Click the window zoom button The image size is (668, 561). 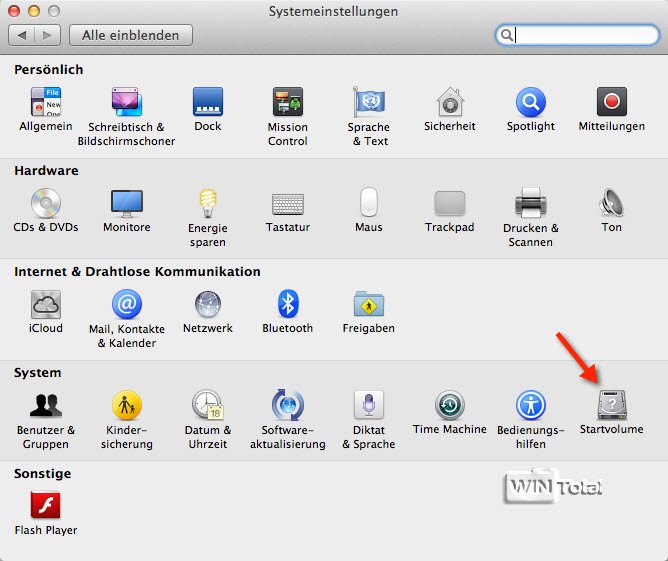(x=54, y=12)
